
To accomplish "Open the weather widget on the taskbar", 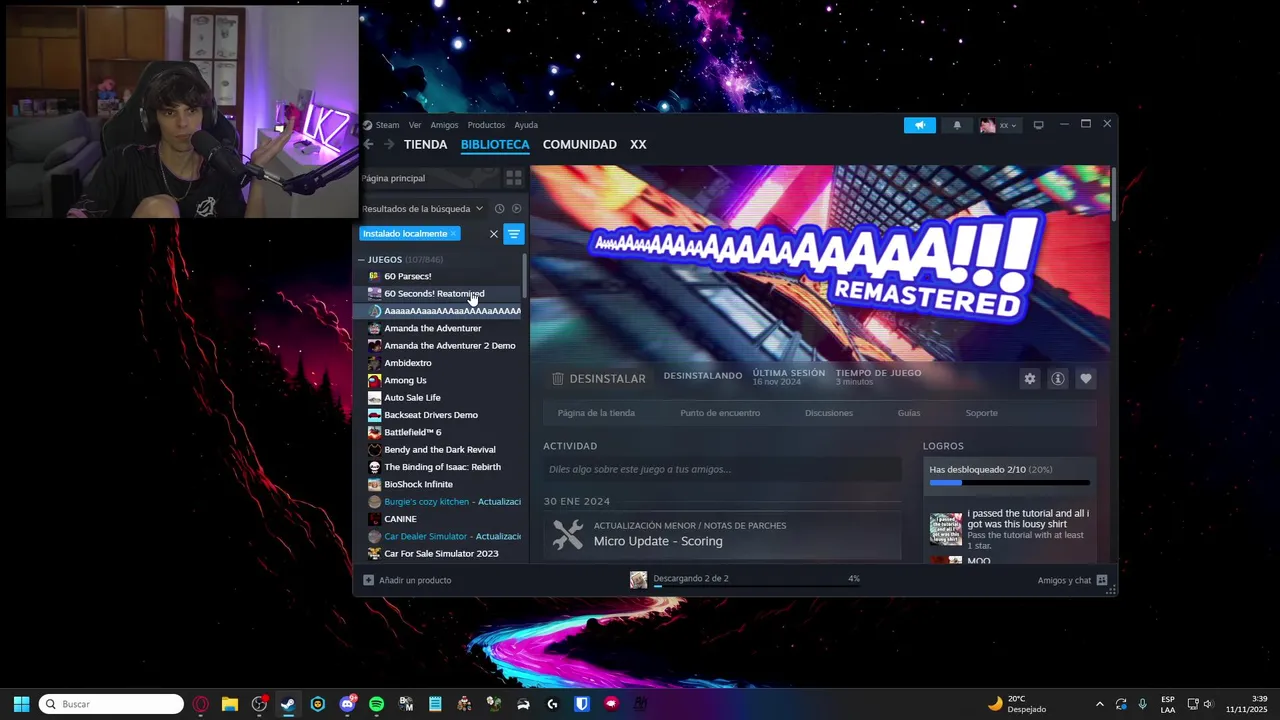I will point(1017,704).
